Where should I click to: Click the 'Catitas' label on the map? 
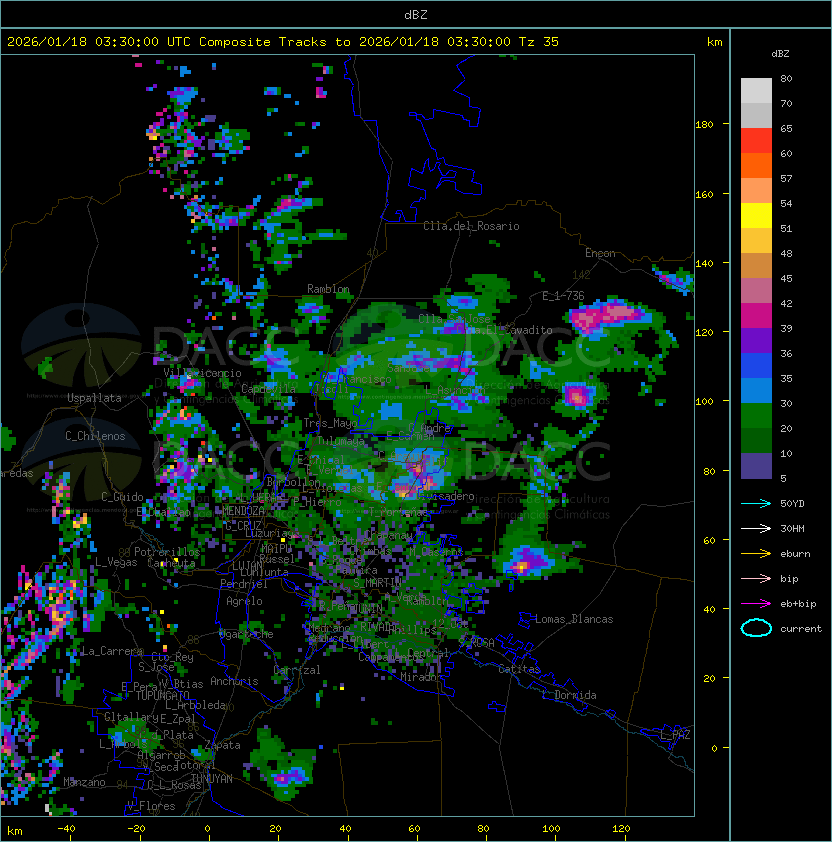(519, 669)
